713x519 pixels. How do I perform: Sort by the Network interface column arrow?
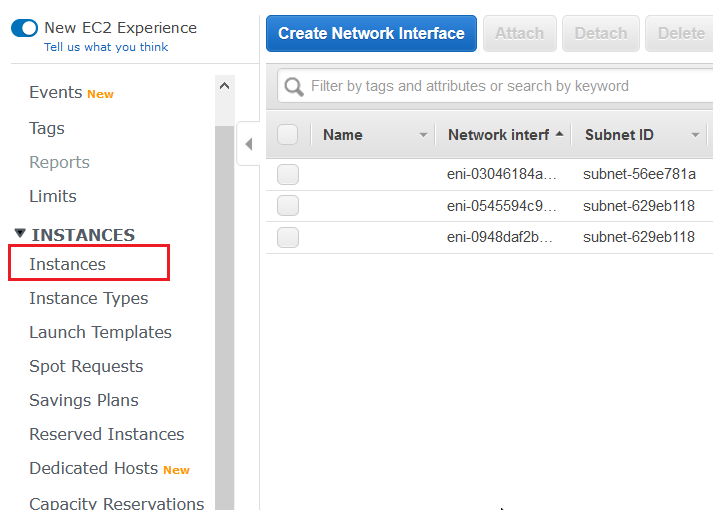559,134
